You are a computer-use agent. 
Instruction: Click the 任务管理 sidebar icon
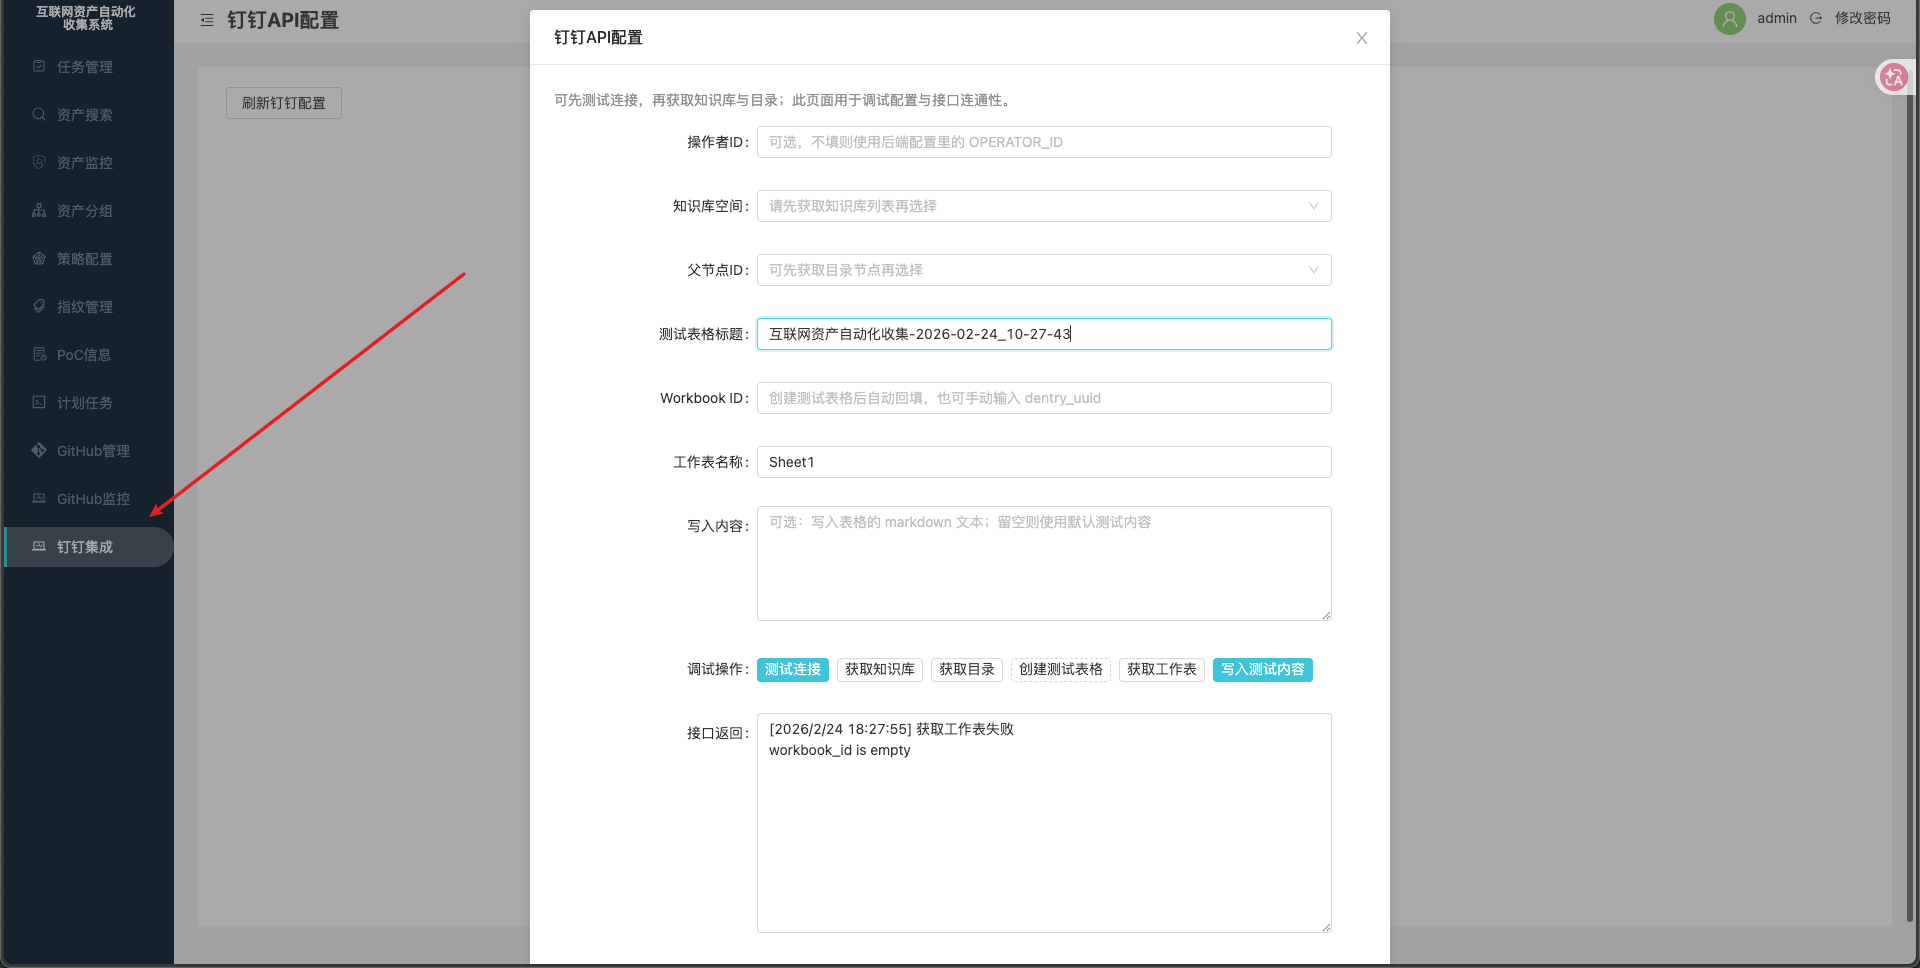click(39, 66)
